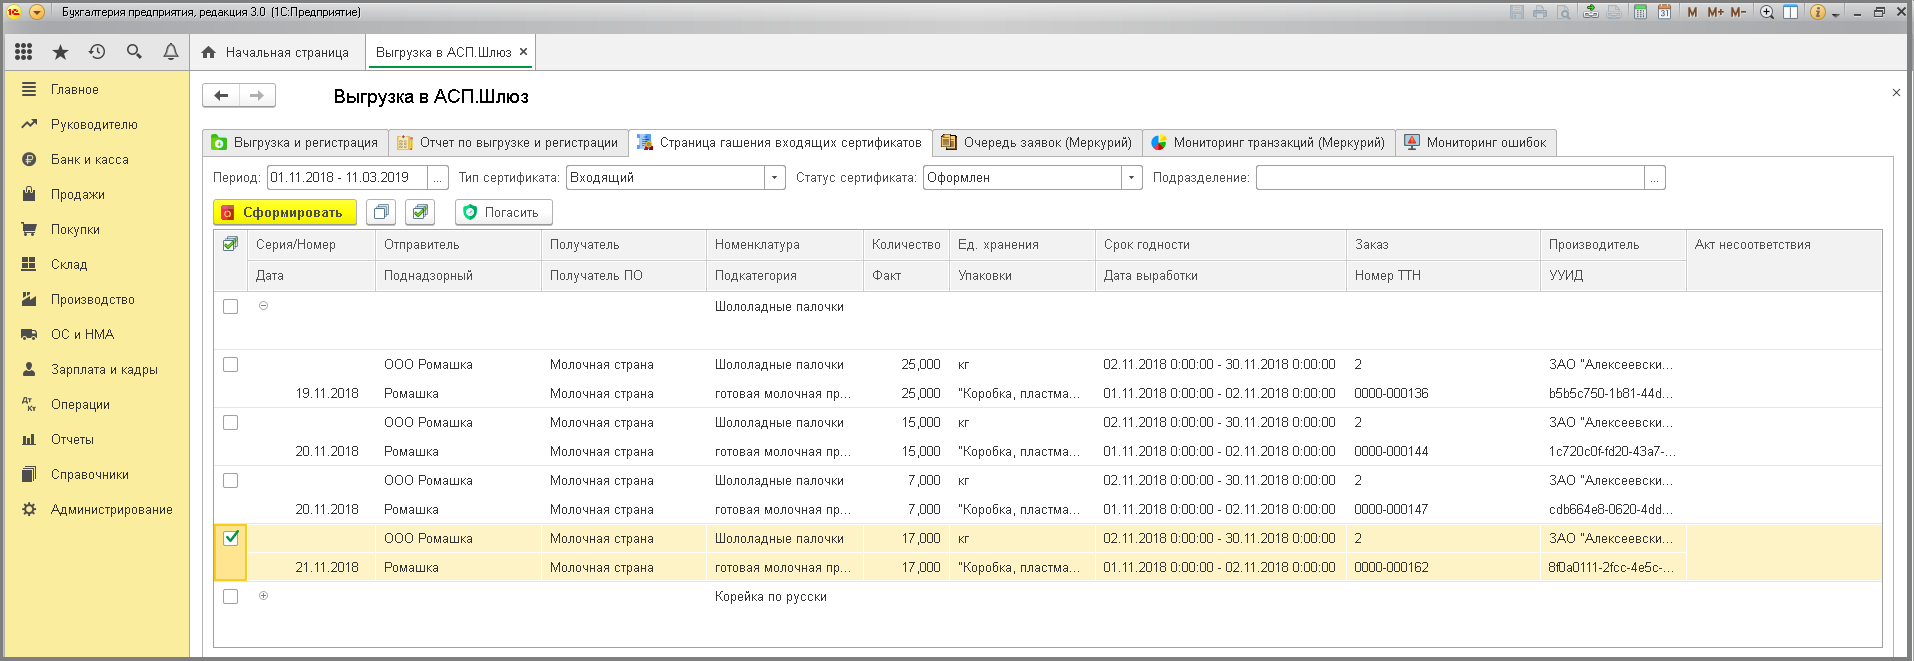Click the Print icon in the title bar
This screenshot has width=1914, height=661.
click(x=1540, y=12)
